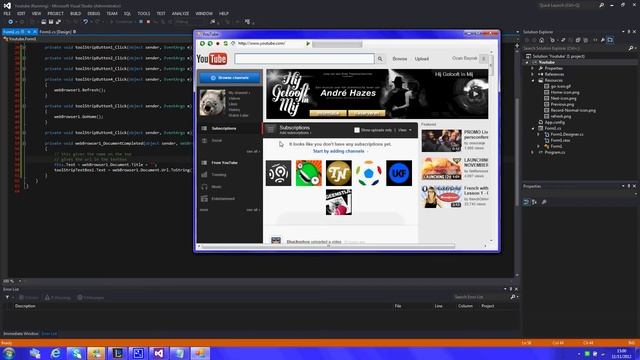
Task: Click the green refresh icon in browser toolbar
Action: click(x=225, y=43)
